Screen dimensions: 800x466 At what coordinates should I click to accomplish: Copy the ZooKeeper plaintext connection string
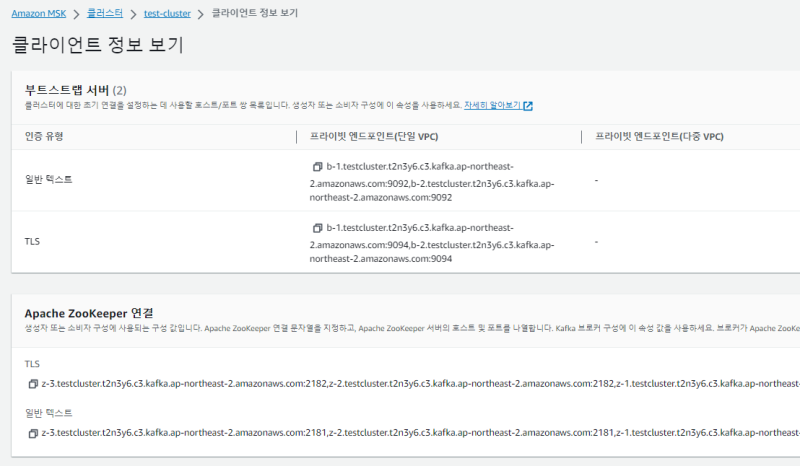click(x=33, y=433)
